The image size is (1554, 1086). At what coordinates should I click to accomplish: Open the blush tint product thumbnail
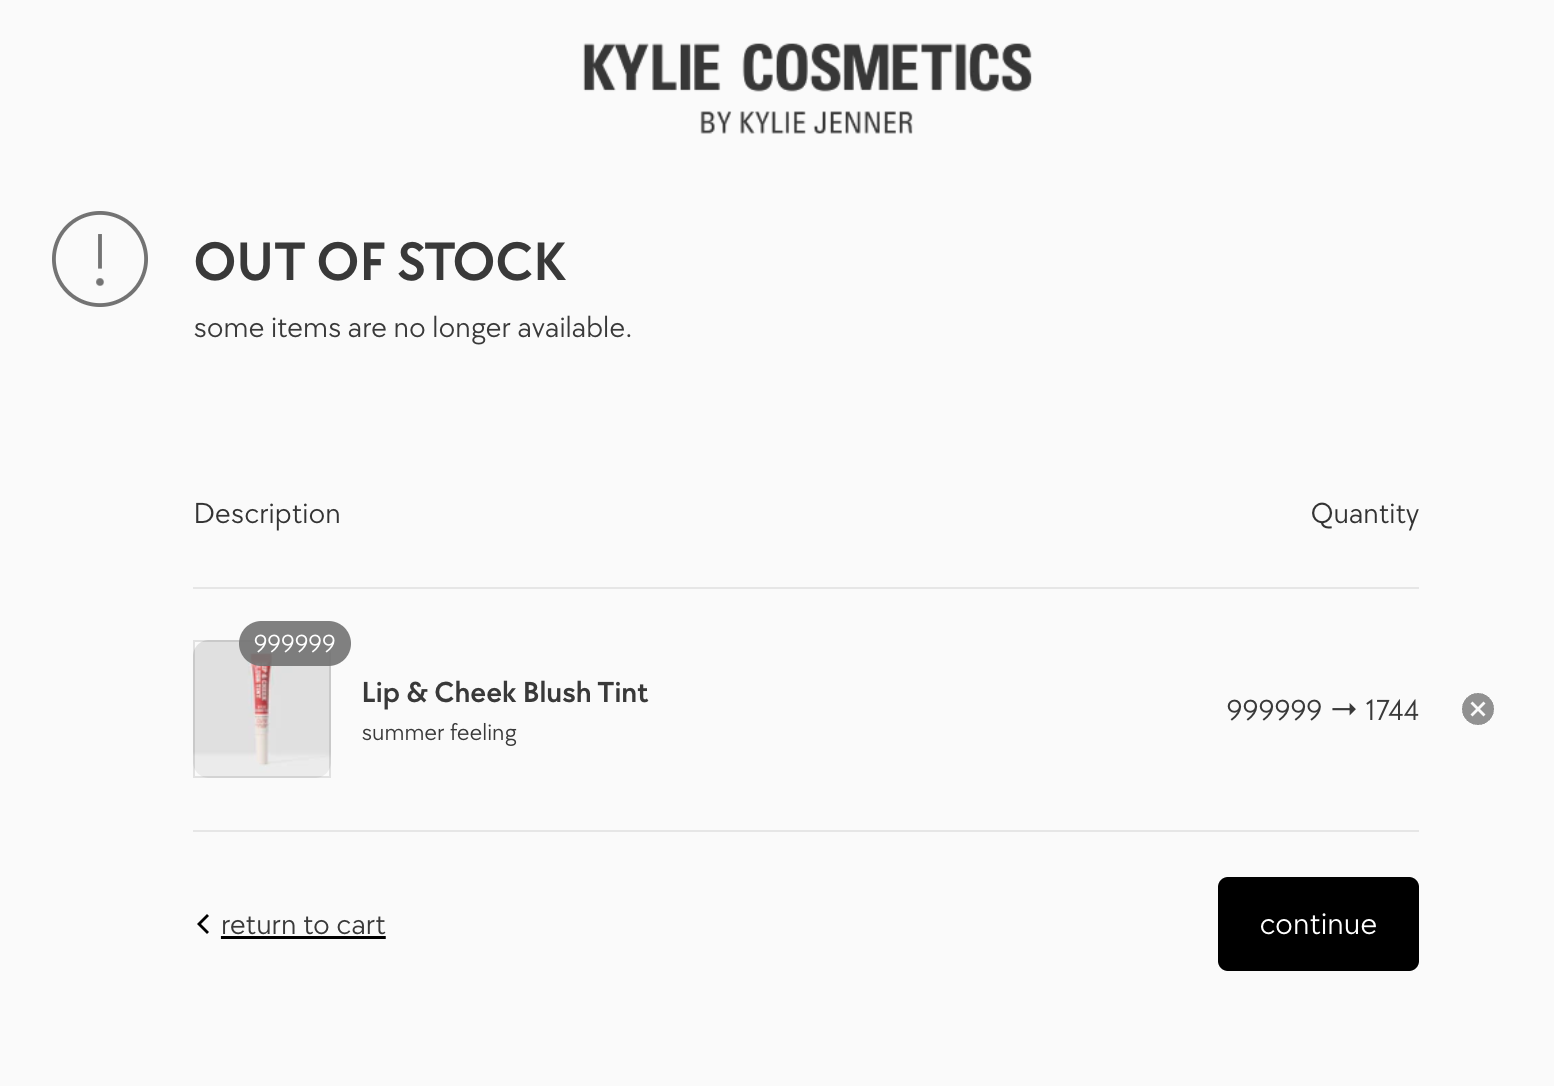[262, 709]
